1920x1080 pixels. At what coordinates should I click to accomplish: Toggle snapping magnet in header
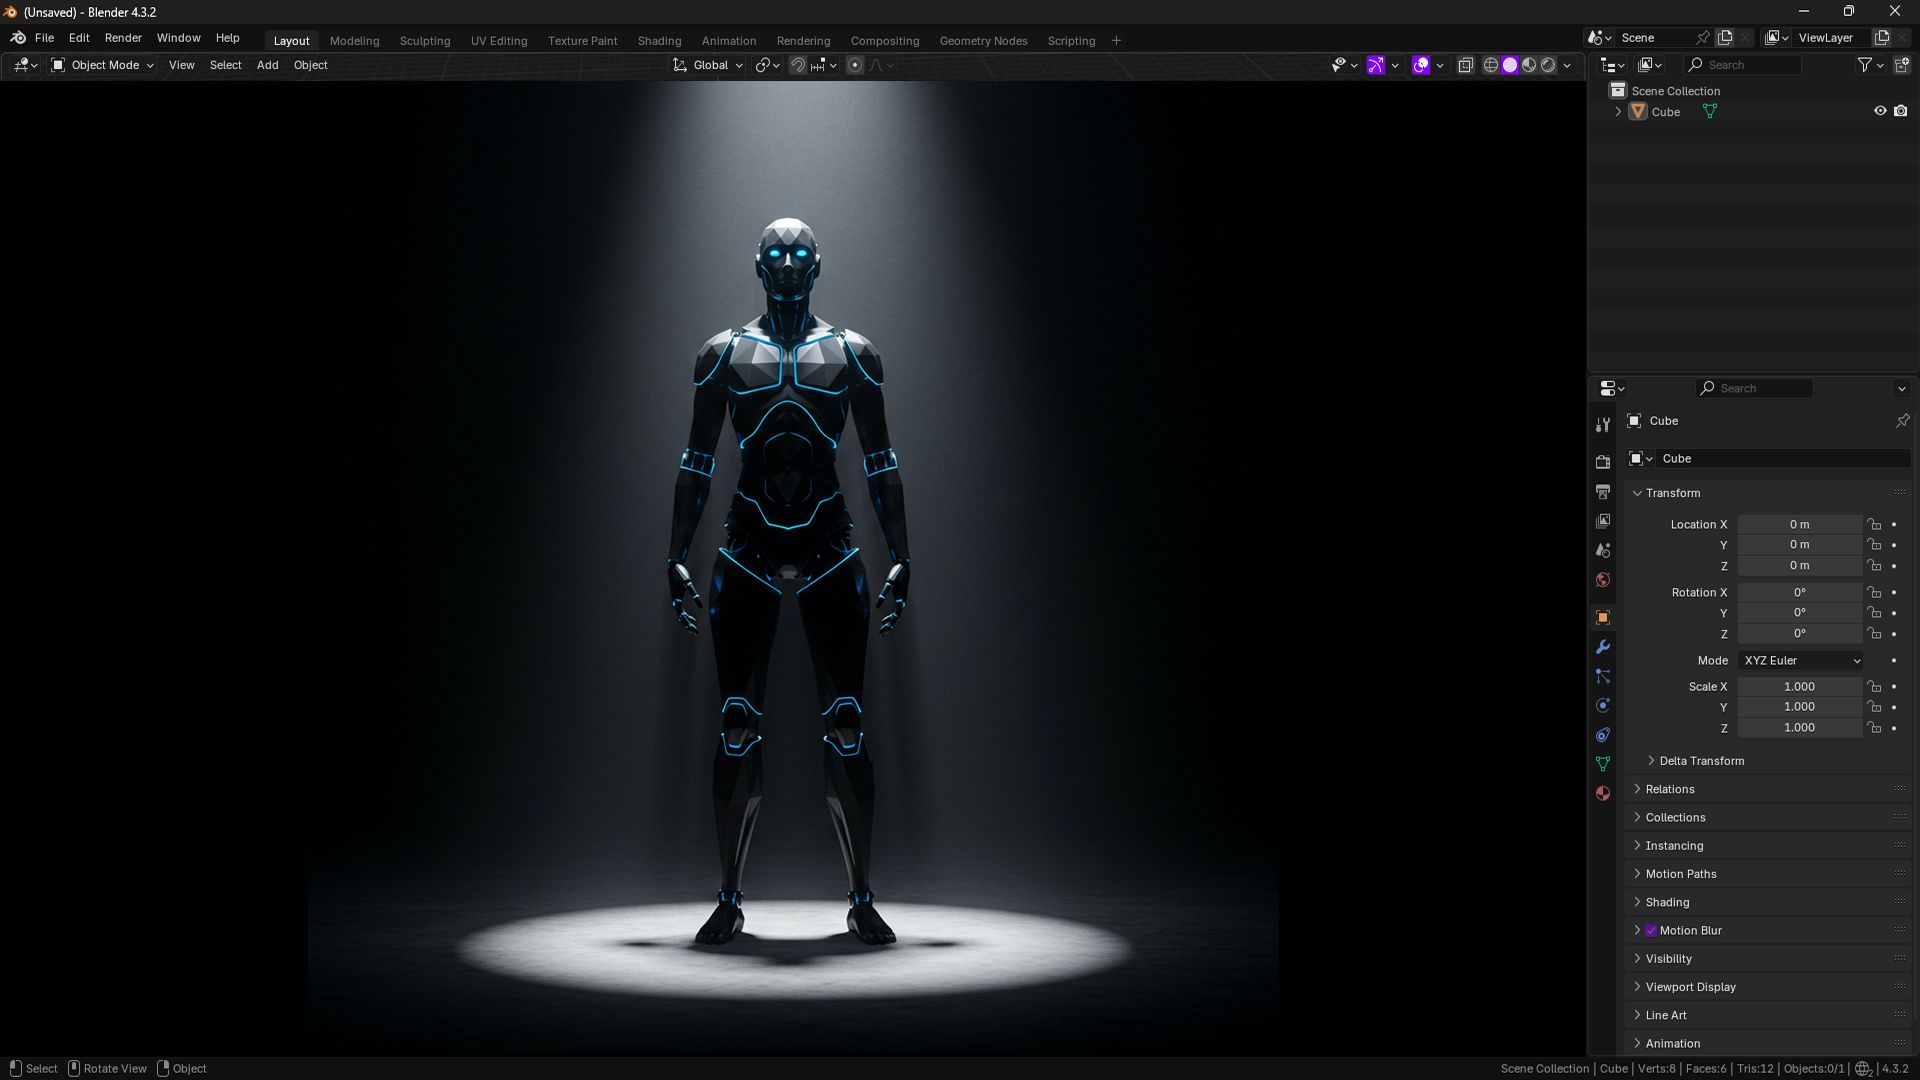(798, 65)
